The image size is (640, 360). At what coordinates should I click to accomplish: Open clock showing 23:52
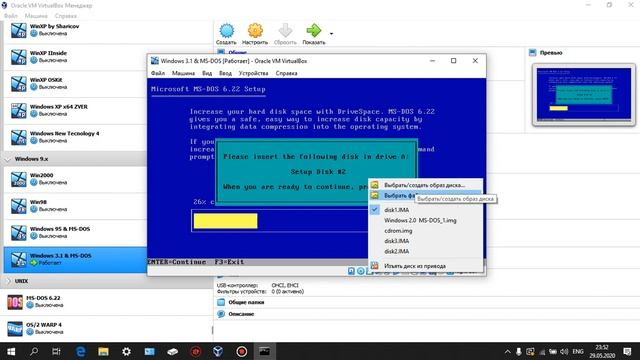pos(602,351)
